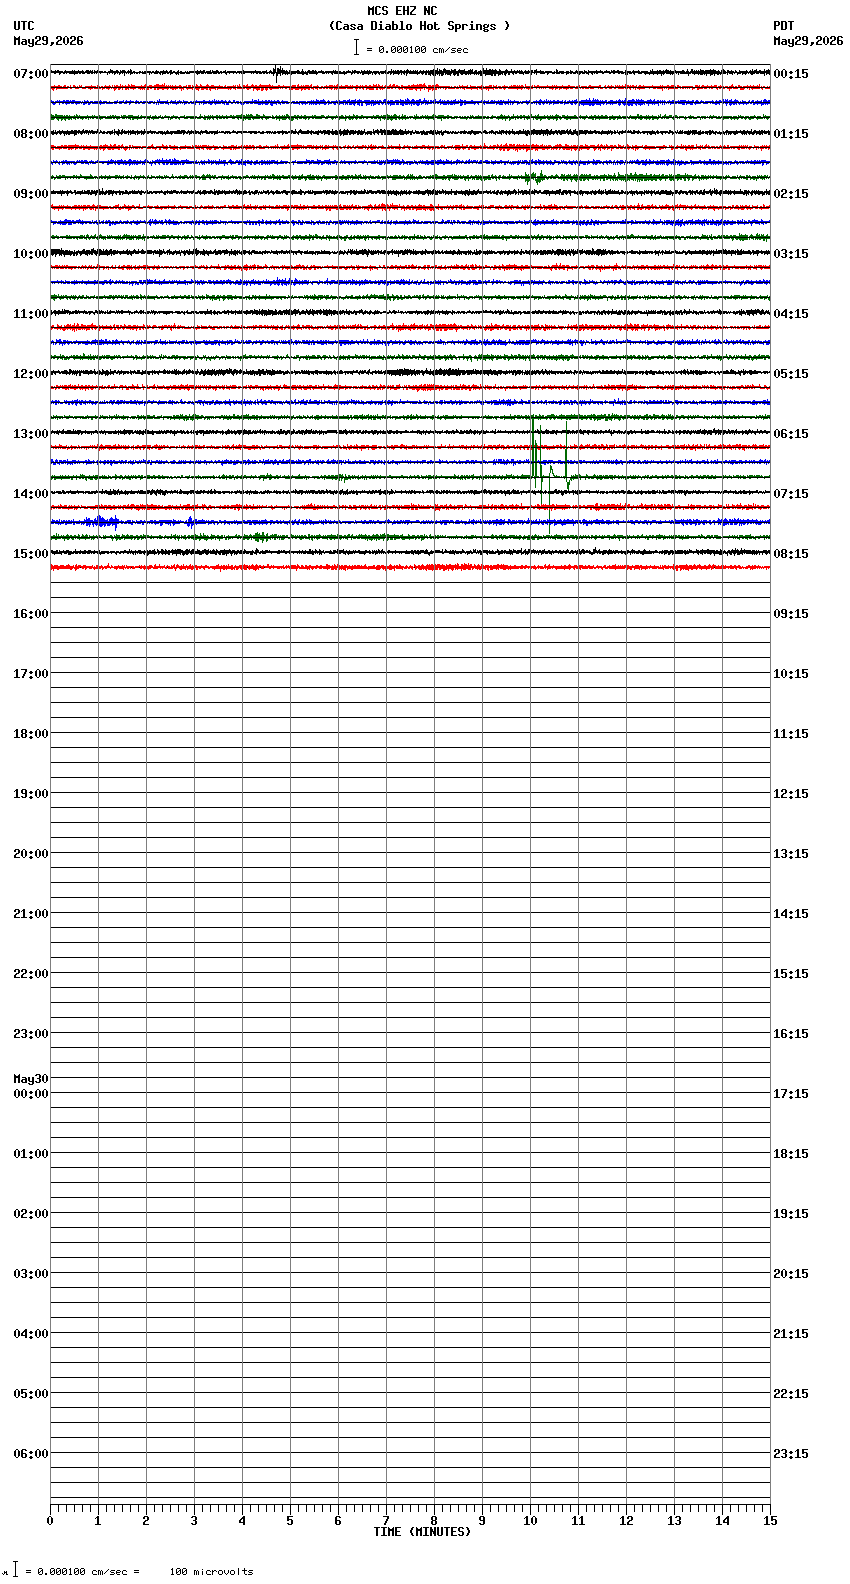Click the May29,2026 date under UTC
850x1584 pixels.
click(48, 41)
